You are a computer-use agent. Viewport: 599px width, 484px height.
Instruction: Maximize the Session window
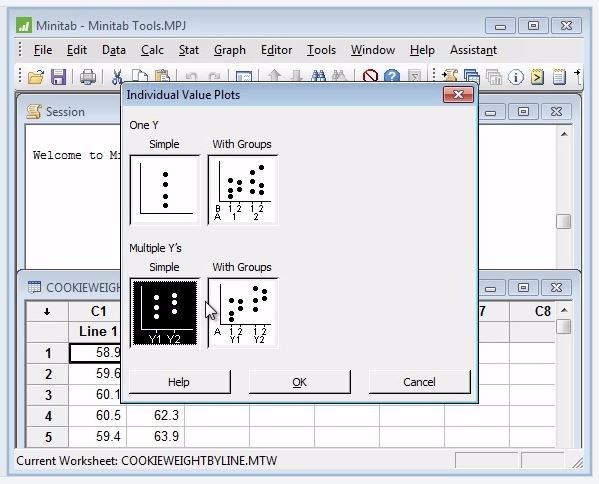click(x=523, y=112)
